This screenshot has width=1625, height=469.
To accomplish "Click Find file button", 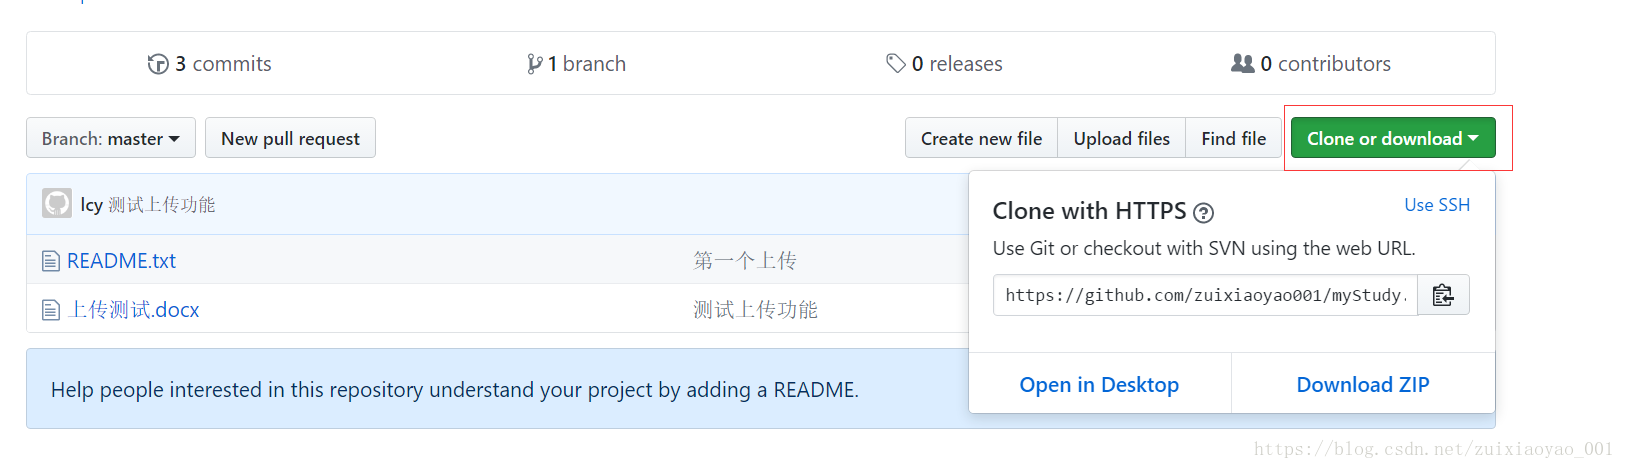I will pos(1234,138).
